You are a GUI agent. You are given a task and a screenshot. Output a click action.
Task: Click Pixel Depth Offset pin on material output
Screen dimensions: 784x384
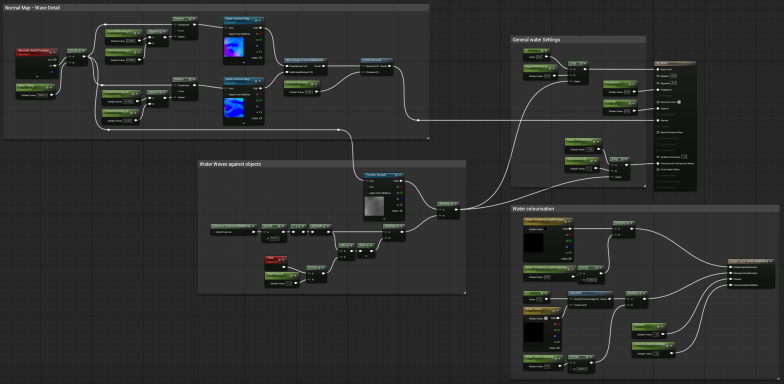coord(658,170)
